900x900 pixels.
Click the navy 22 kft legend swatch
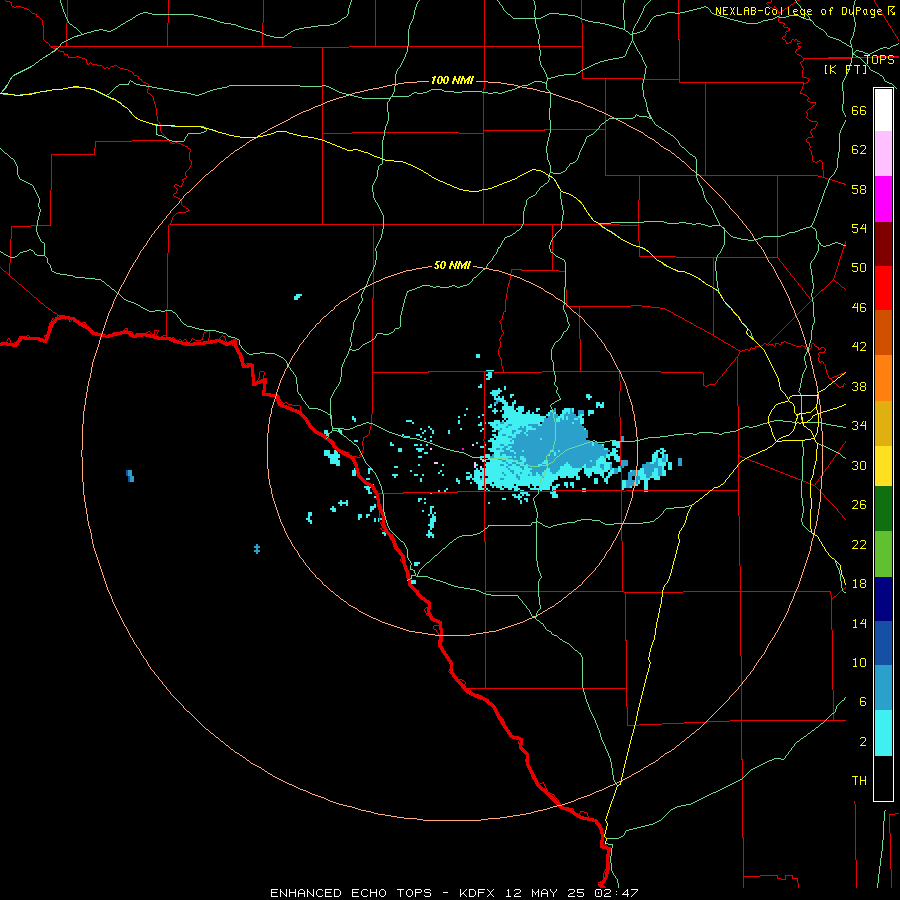tap(883, 599)
